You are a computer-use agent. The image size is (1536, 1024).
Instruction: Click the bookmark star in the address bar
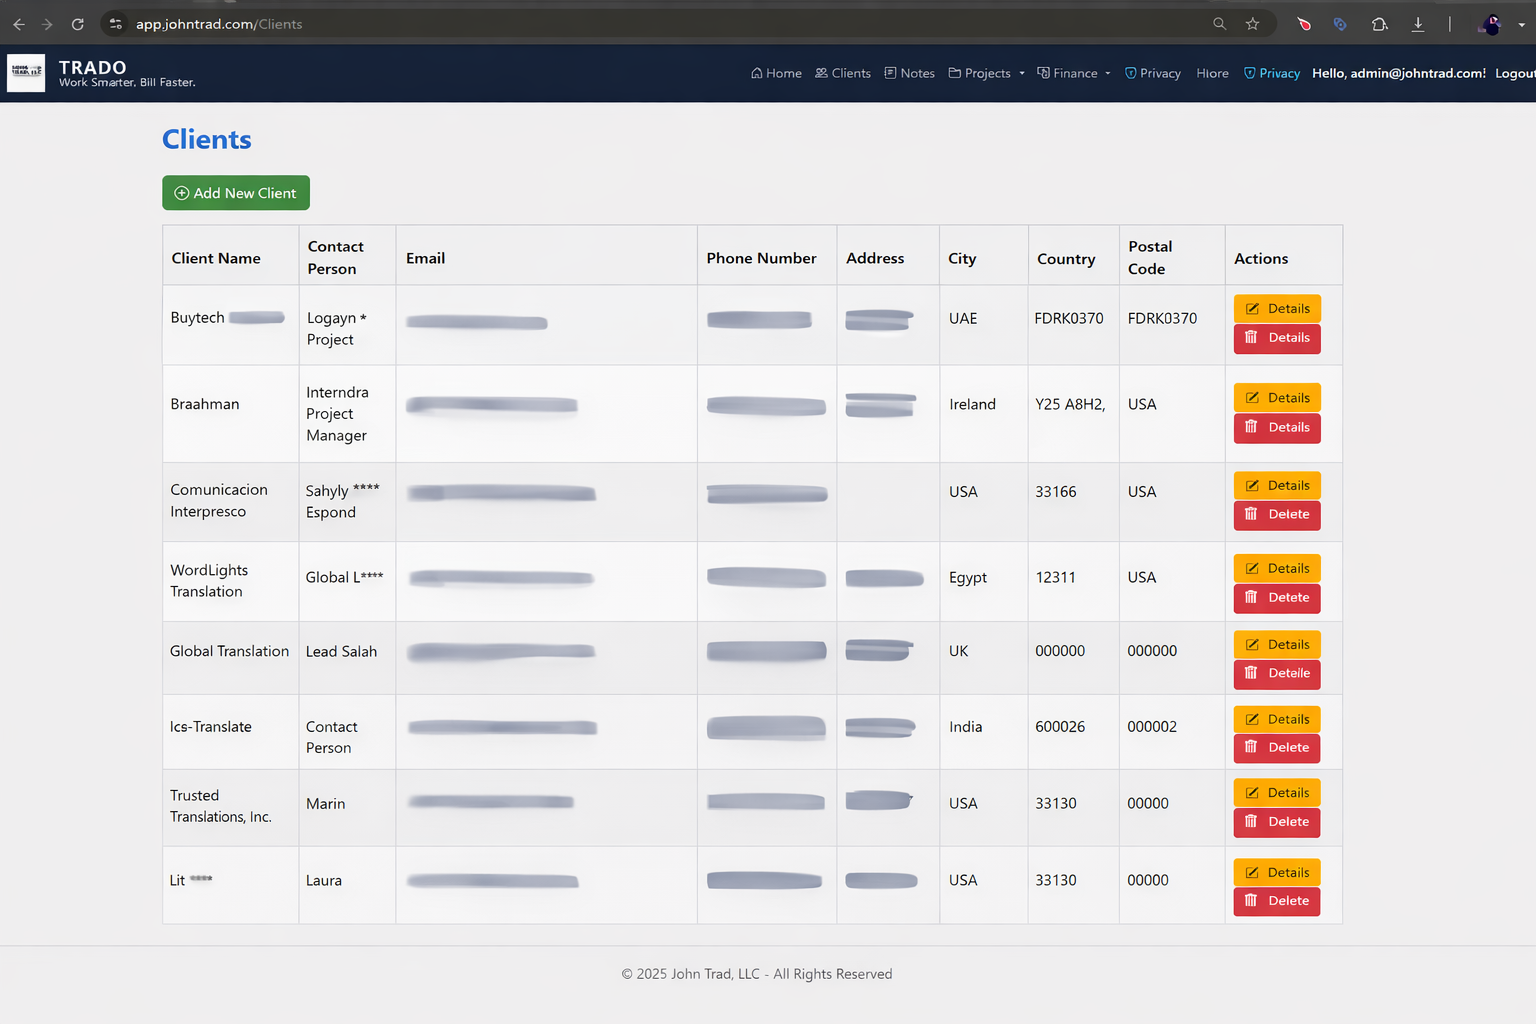click(1254, 23)
